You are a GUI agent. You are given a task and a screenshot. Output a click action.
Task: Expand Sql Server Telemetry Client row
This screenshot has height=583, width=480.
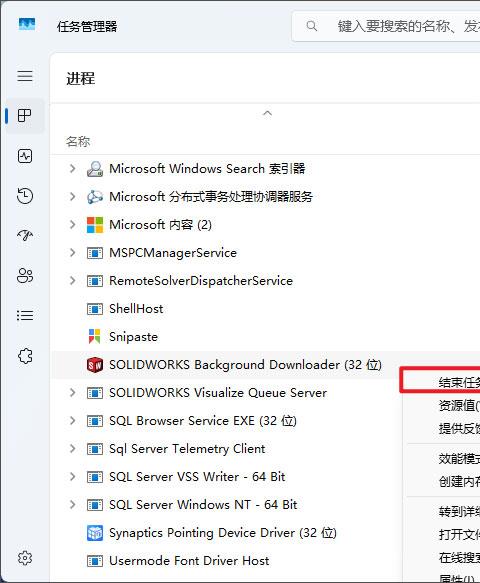(73, 448)
